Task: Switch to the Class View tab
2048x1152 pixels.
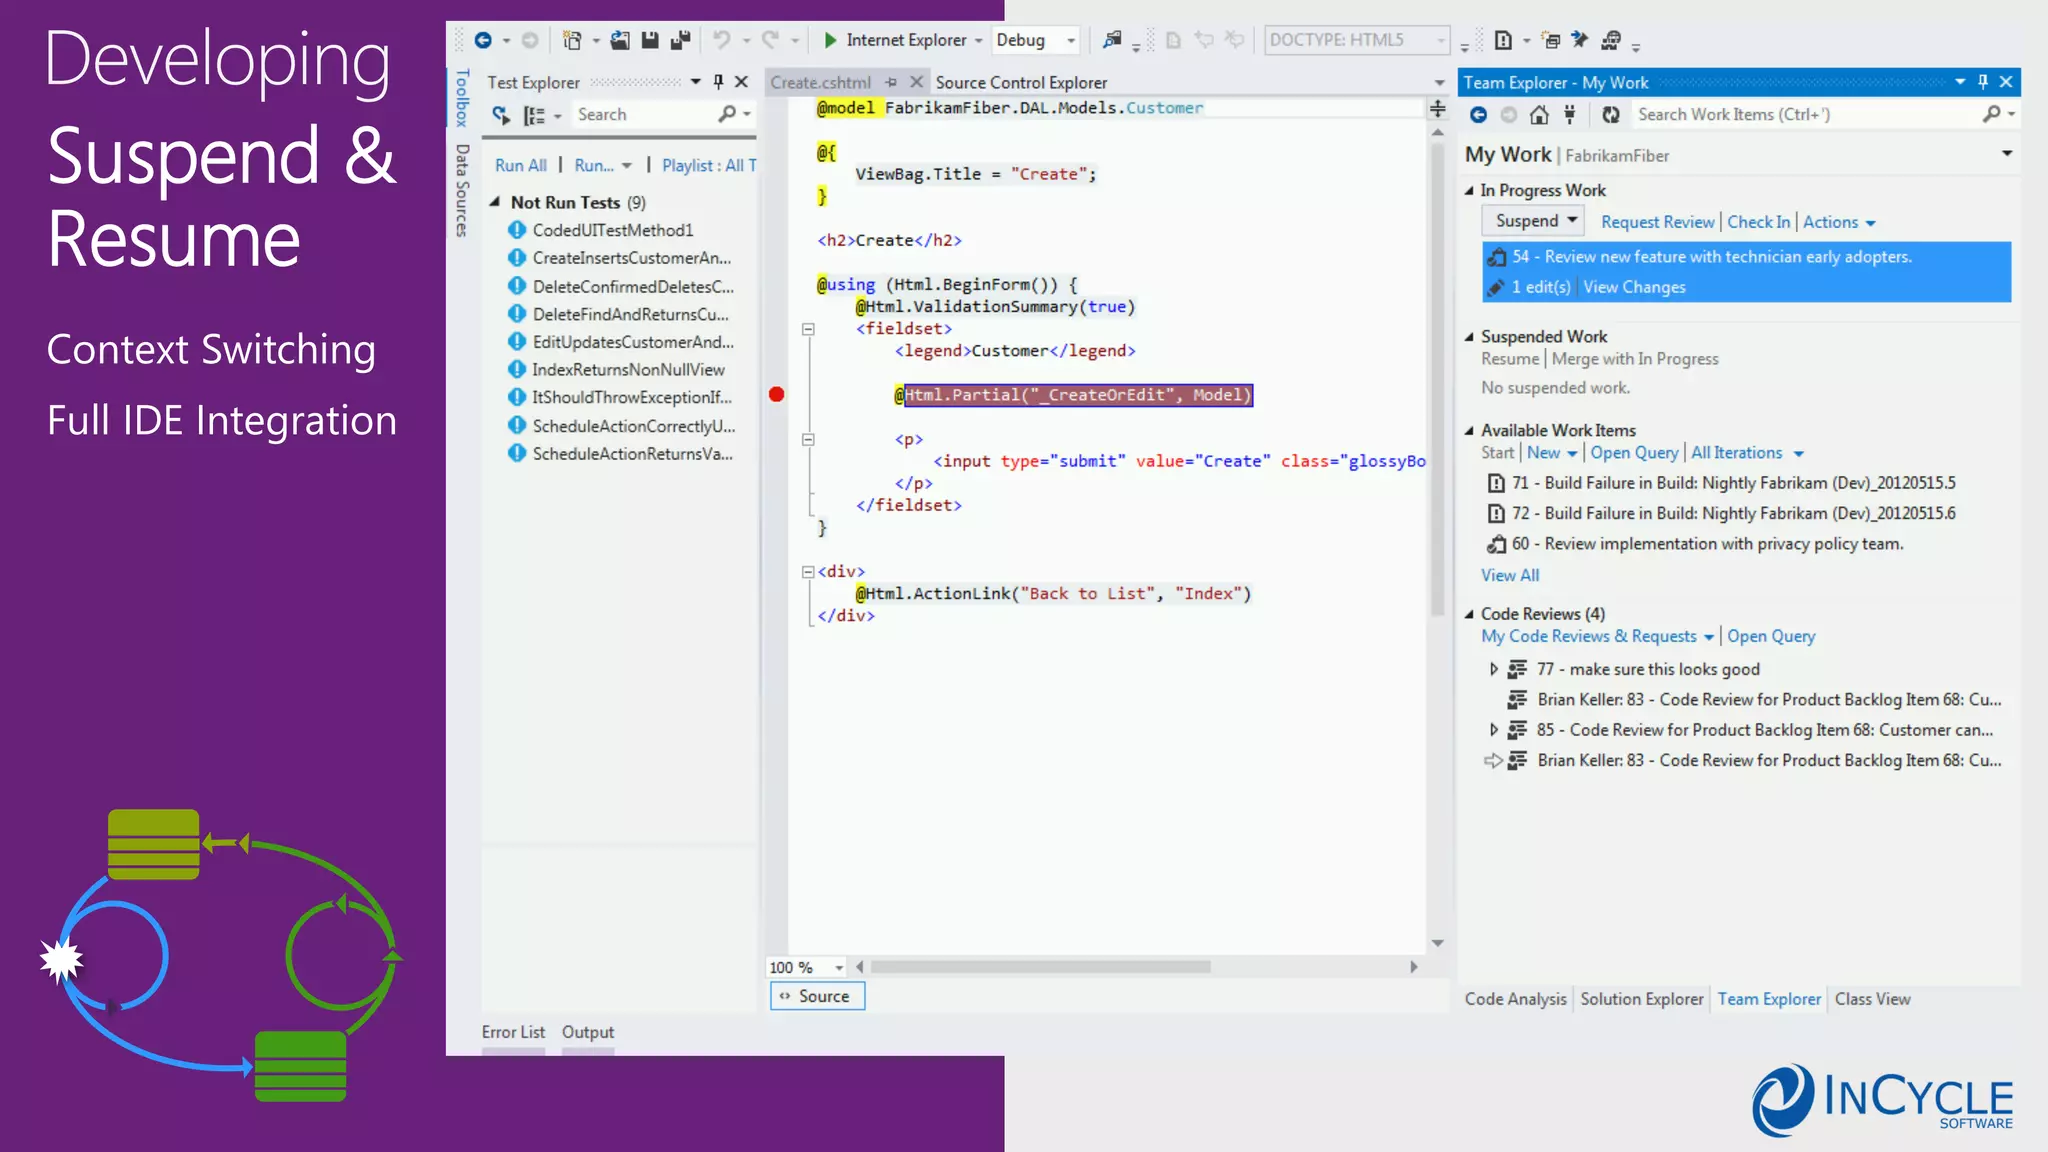Action: point(1872,999)
